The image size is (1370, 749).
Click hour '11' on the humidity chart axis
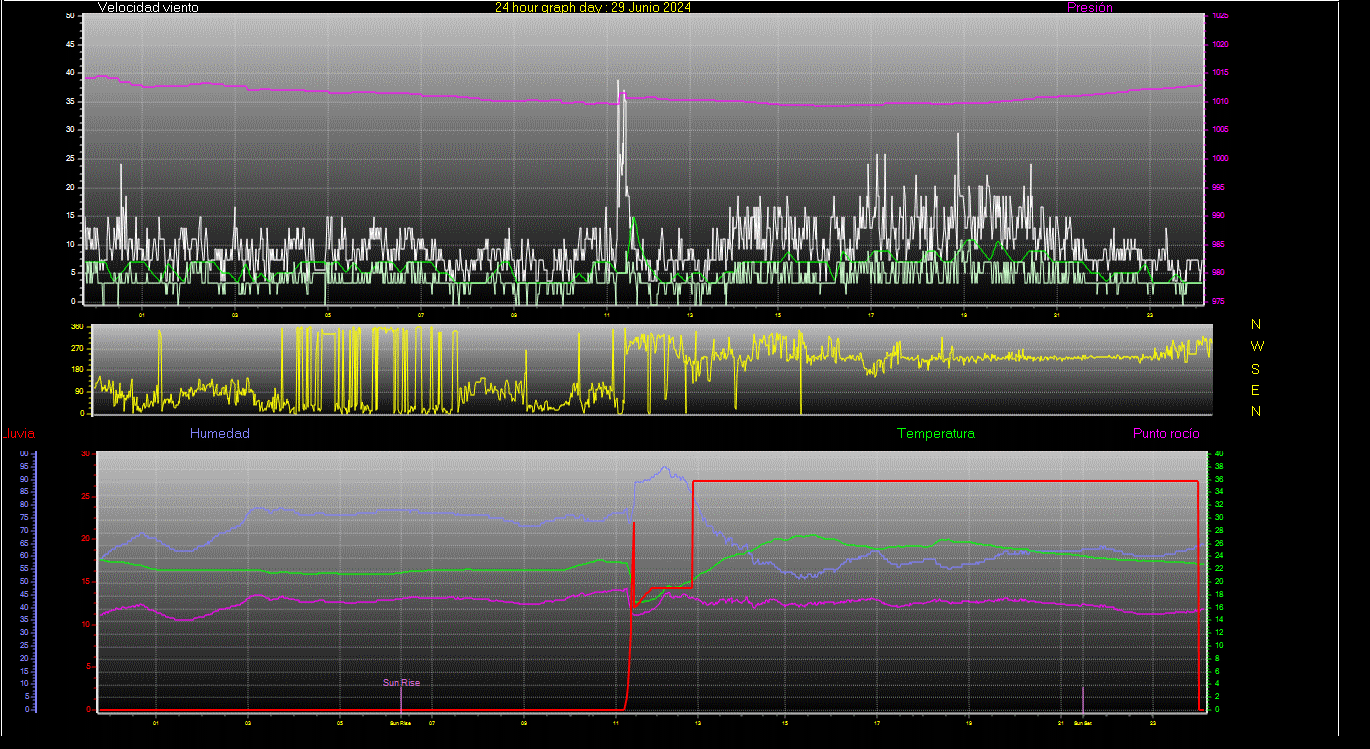pyautogui.click(x=617, y=722)
